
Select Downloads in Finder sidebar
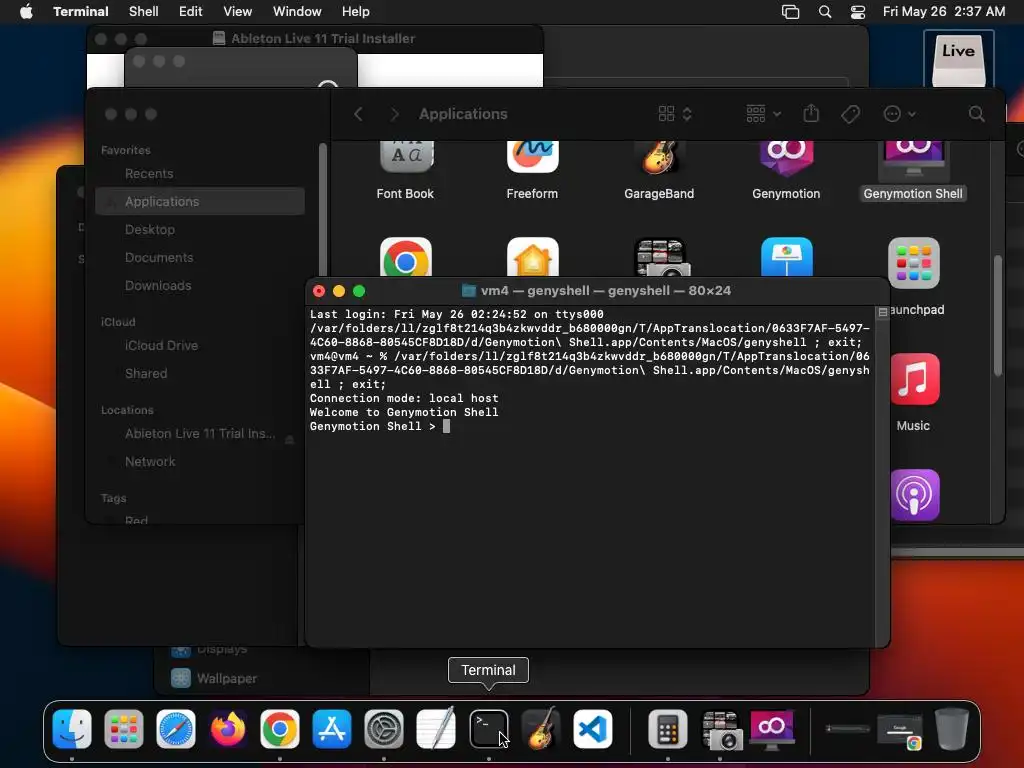[x=200, y=285]
